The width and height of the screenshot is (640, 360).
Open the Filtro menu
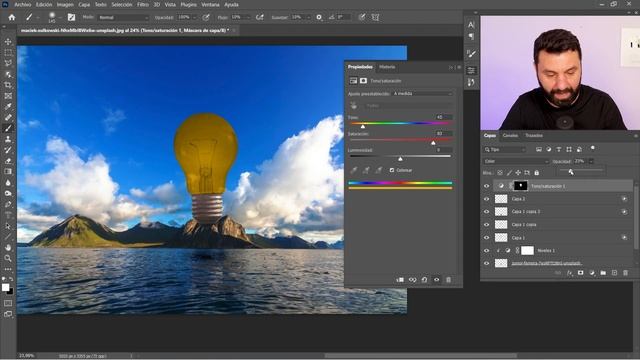[143, 4]
